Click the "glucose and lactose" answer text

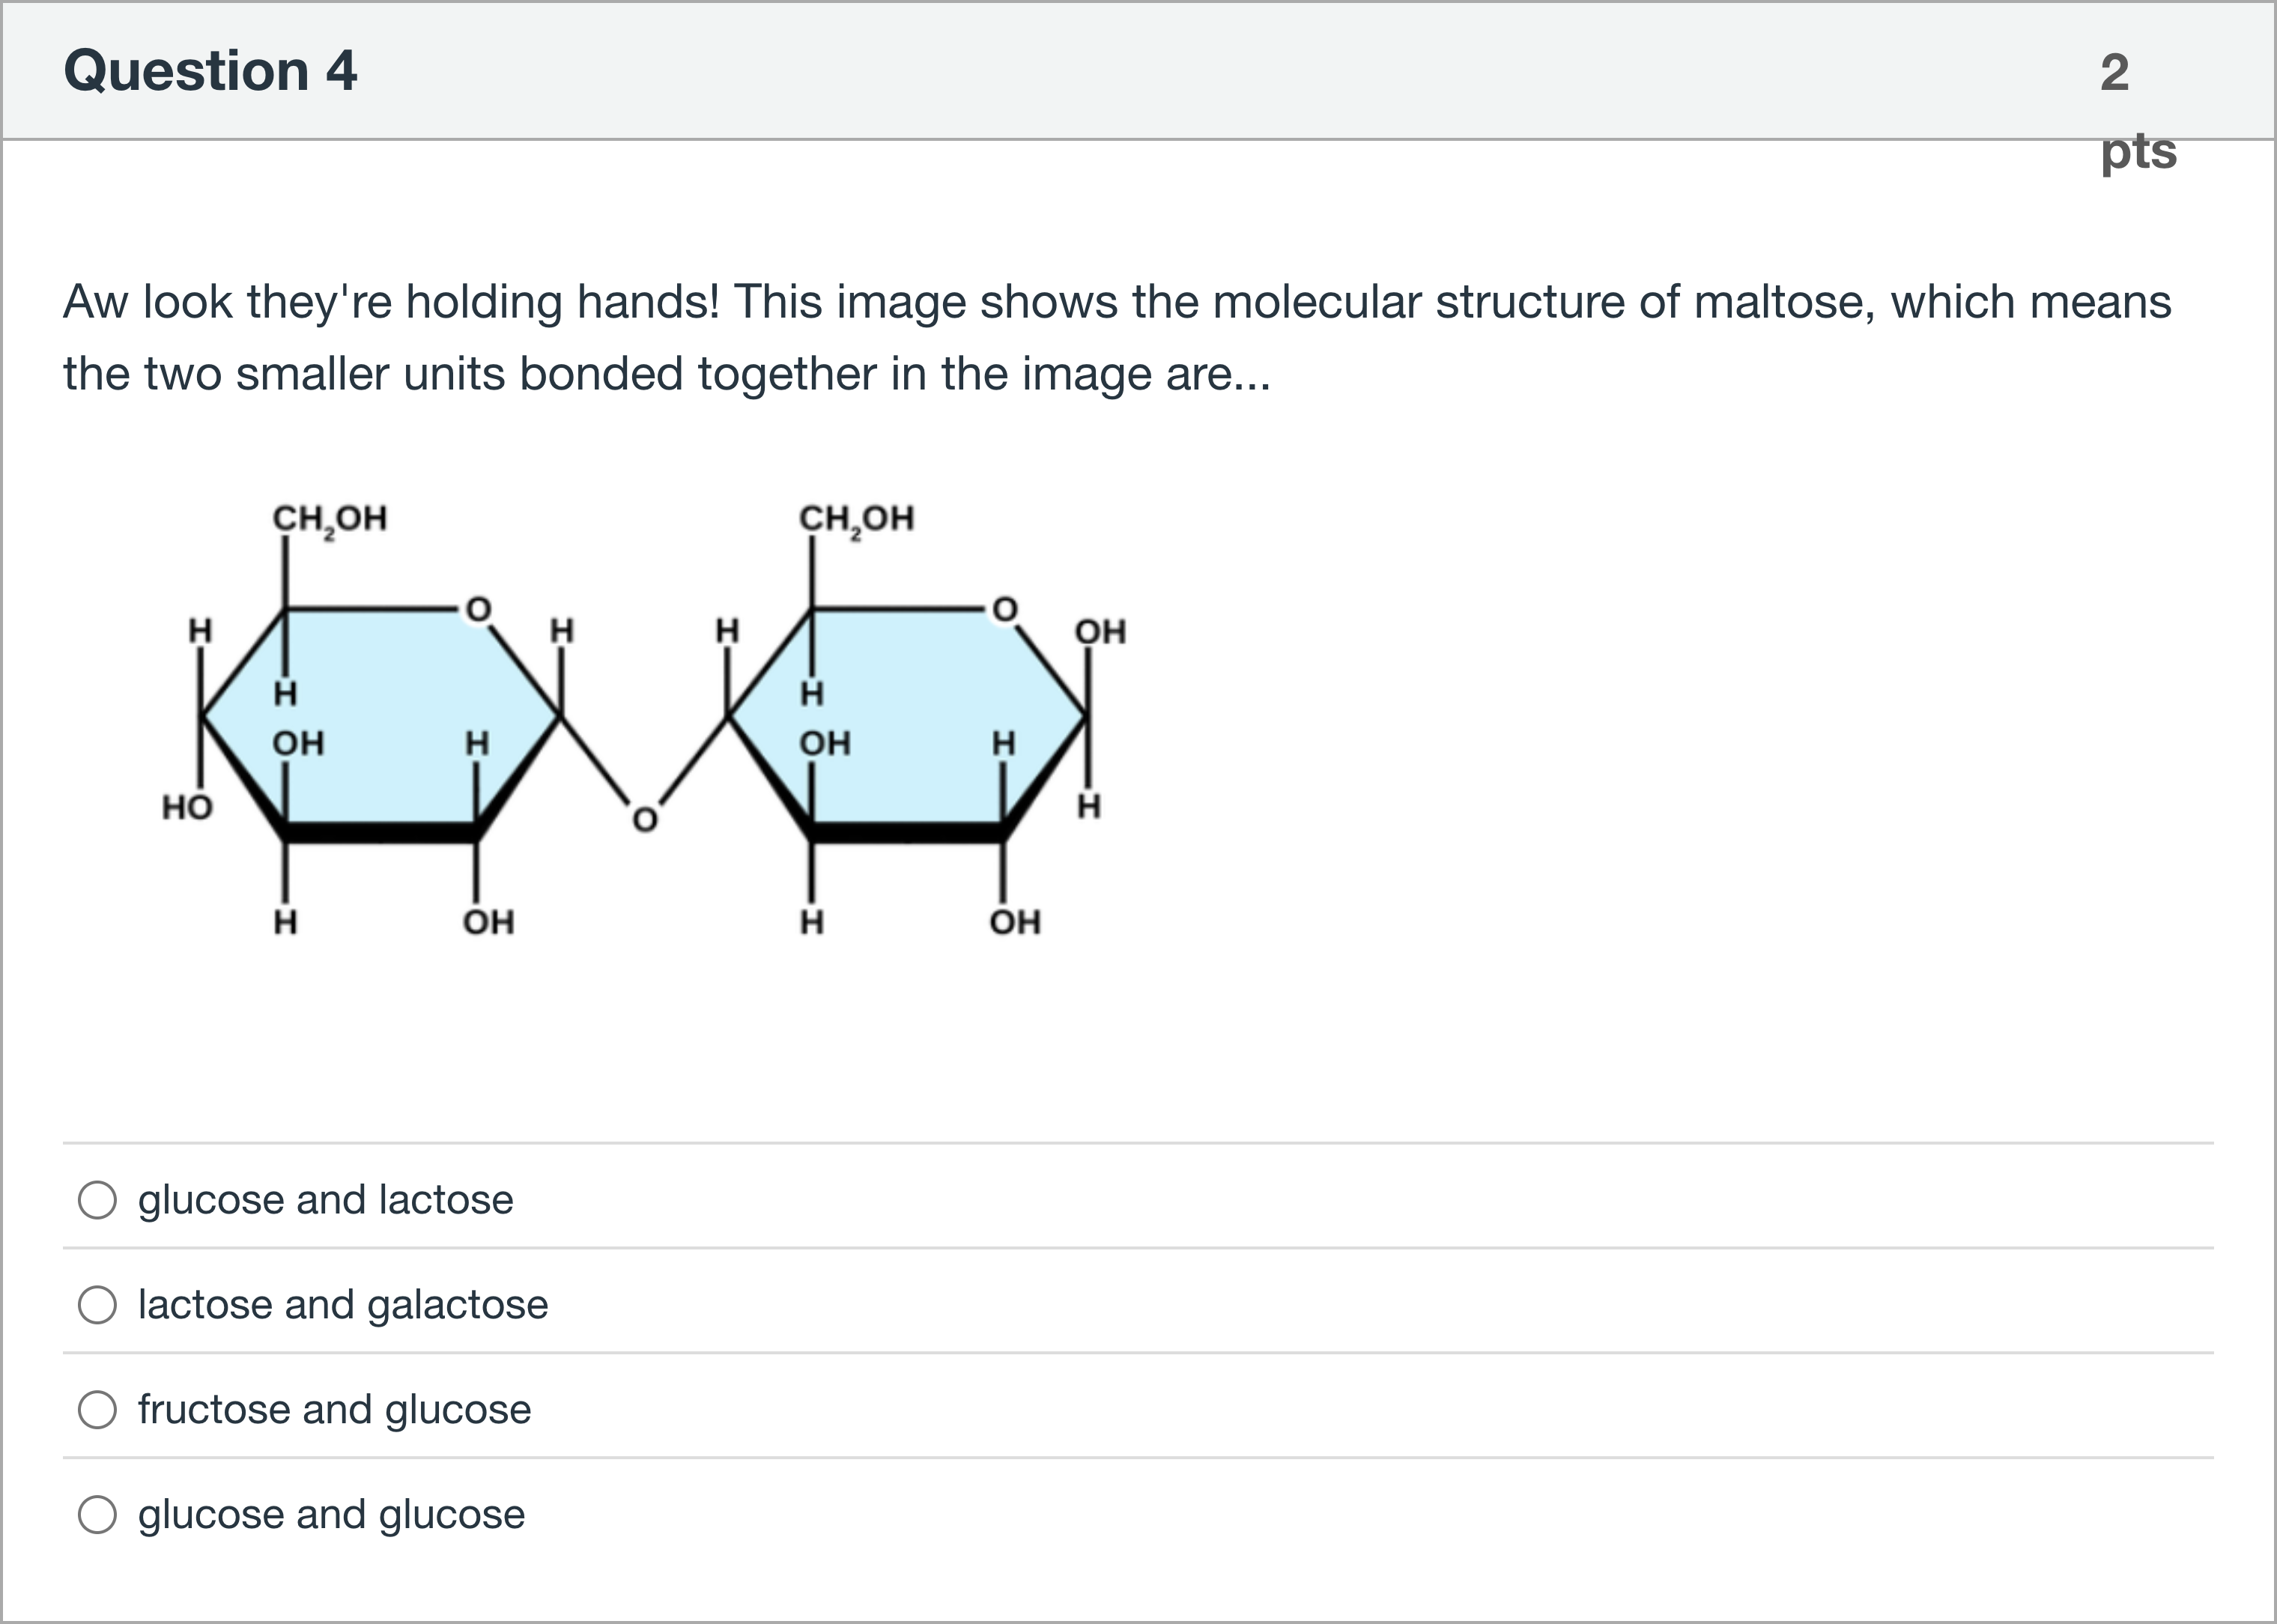(325, 1200)
